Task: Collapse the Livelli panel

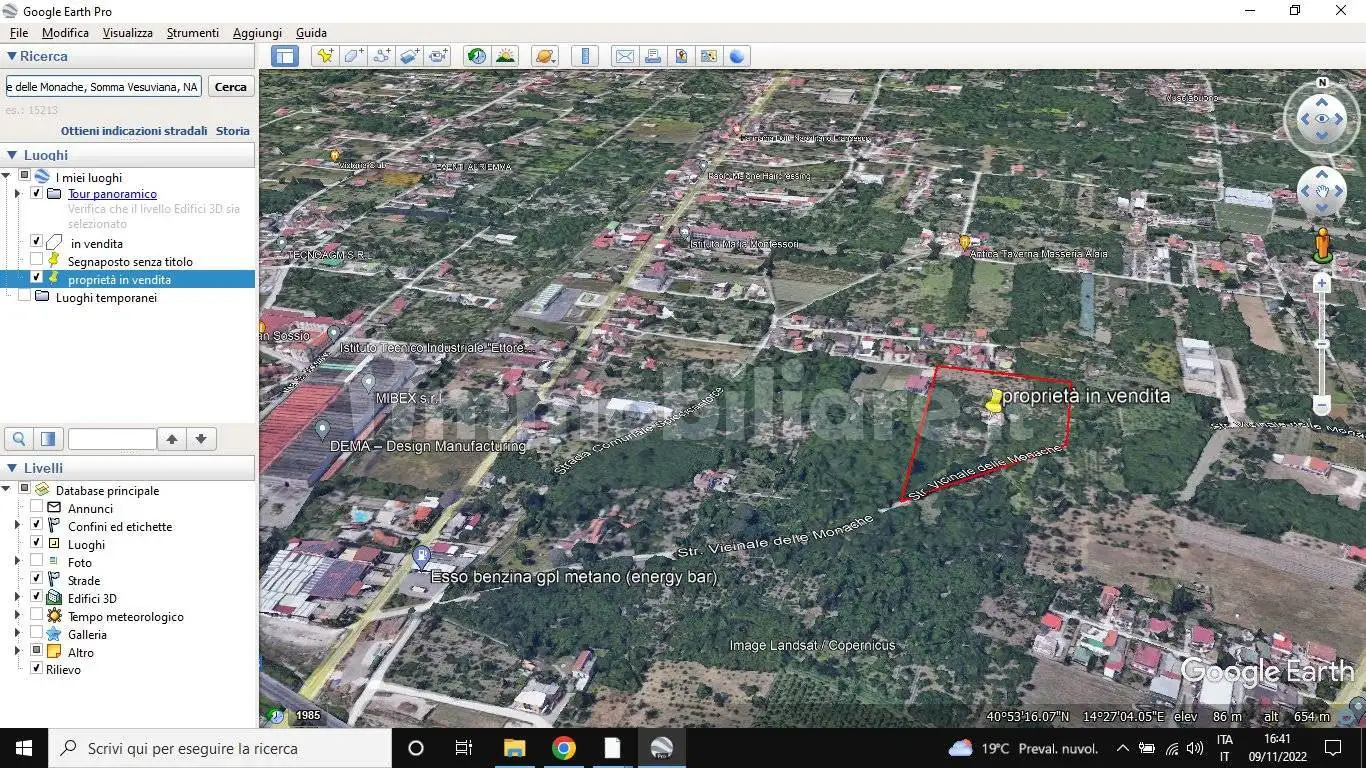Action: [12, 468]
